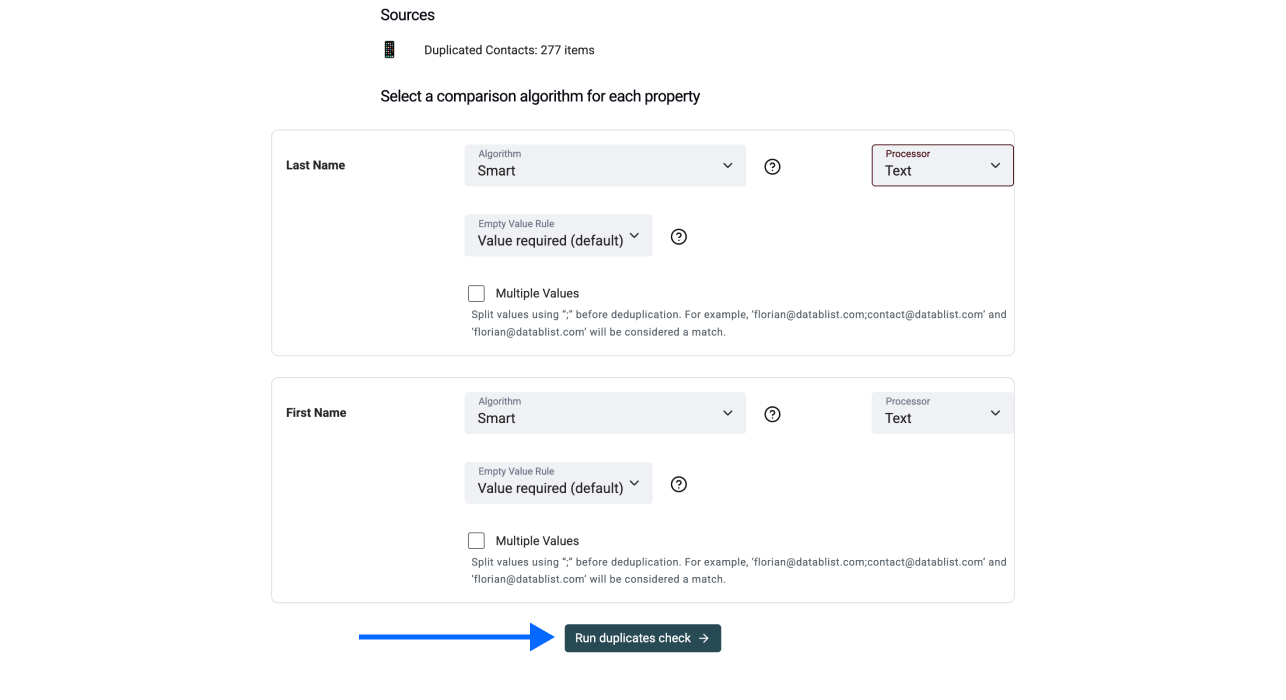Select the Last Name property label
Image resolution: width=1286 pixels, height=700 pixels.
click(x=315, y=166)
